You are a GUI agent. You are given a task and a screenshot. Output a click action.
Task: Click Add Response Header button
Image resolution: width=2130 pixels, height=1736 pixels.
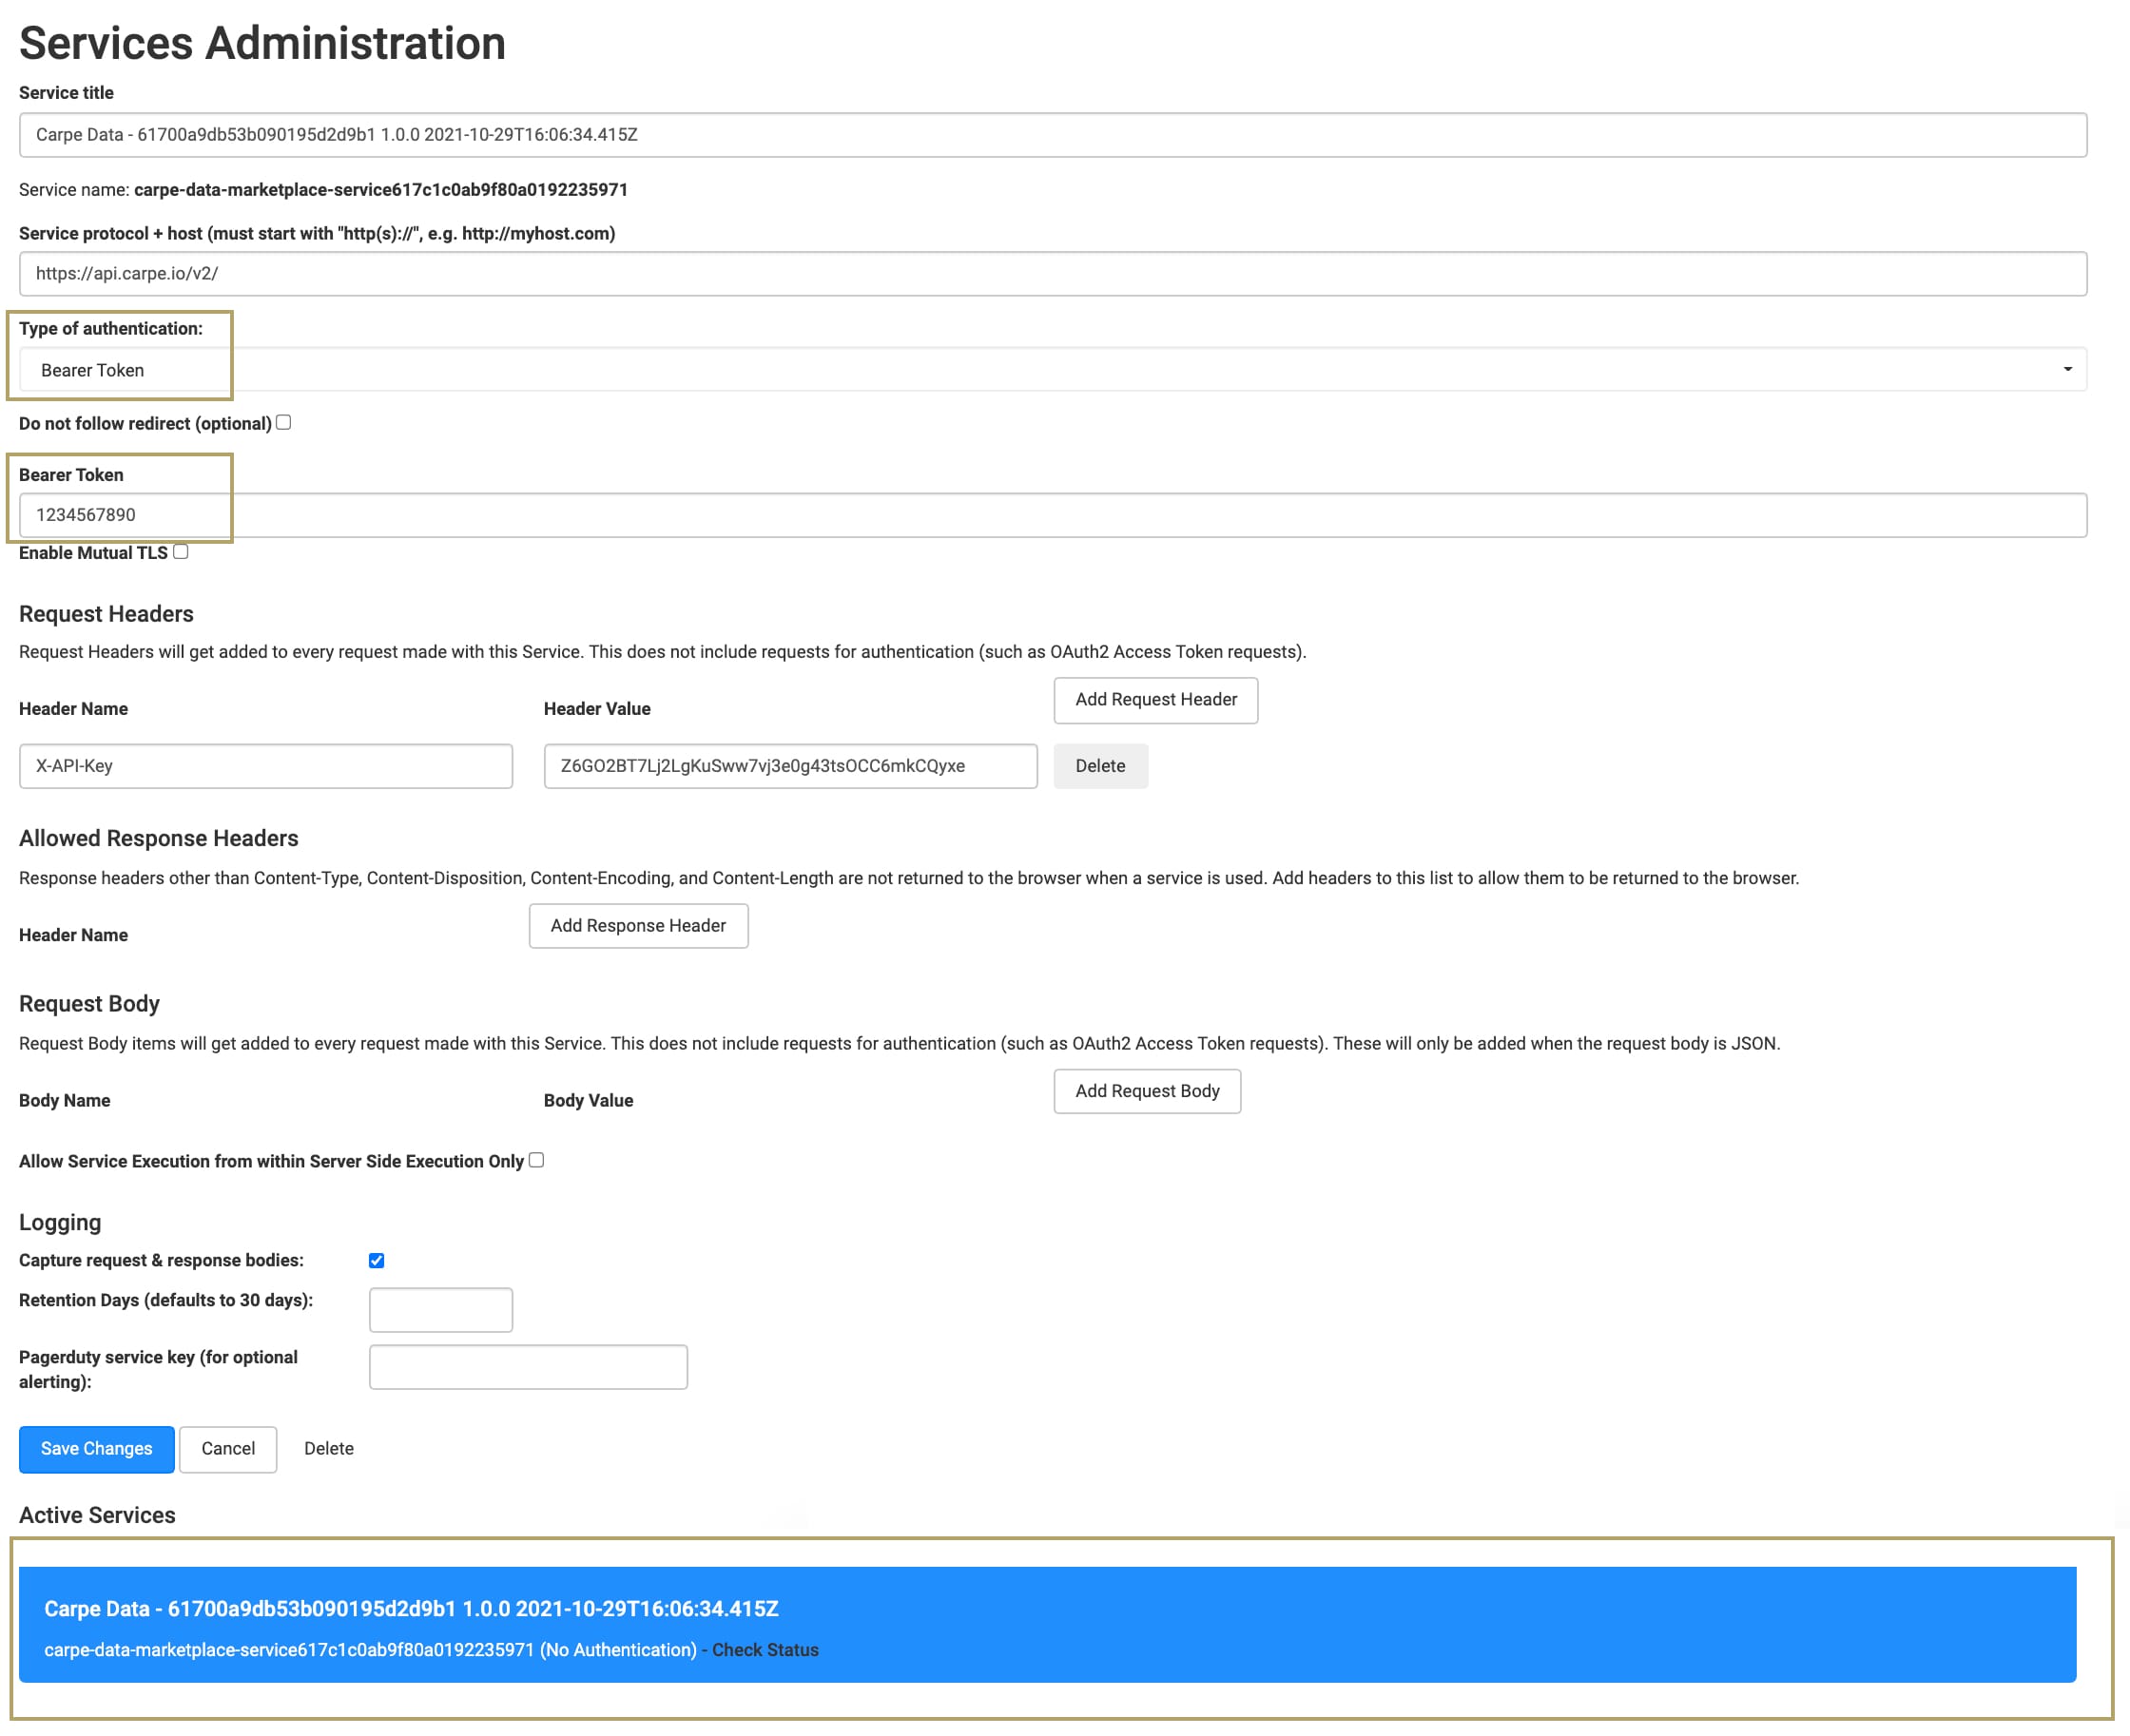pos(638,926)
